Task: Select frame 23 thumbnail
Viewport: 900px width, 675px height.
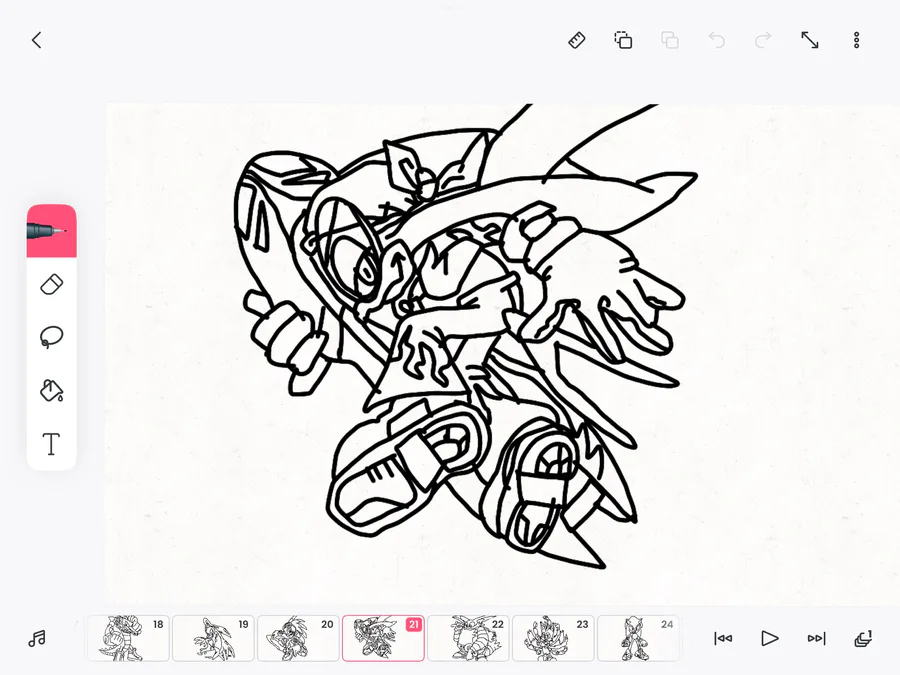Action: click(x=553, y=638)
